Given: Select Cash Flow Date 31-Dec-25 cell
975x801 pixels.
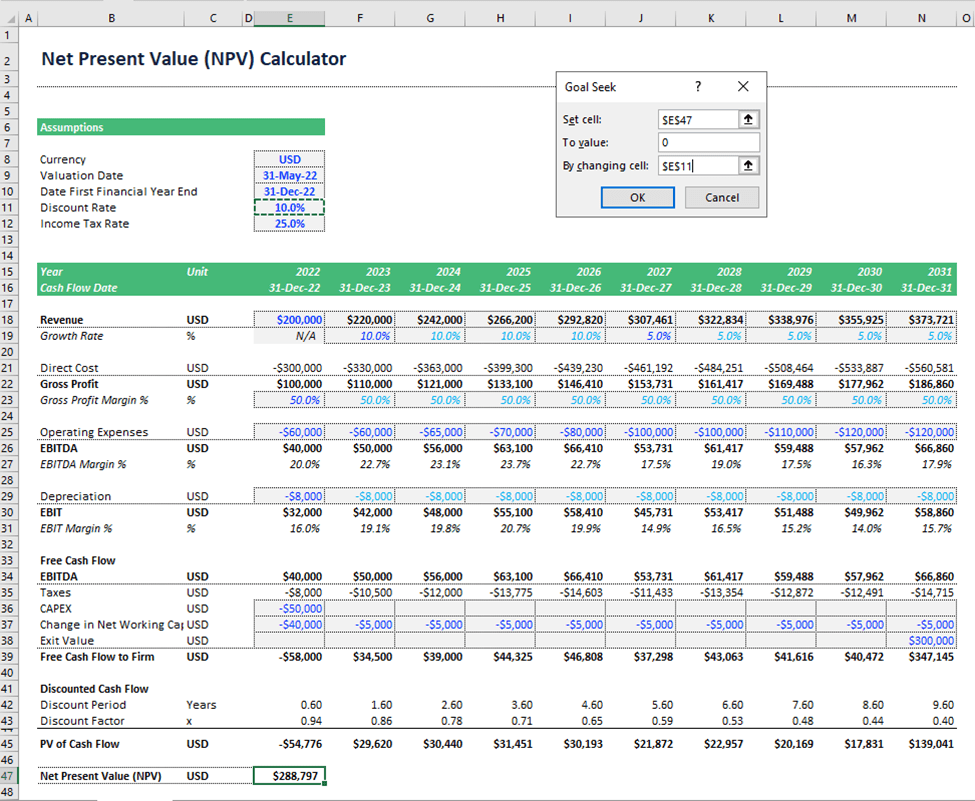Looking at the screenshot, I should 500,288.
